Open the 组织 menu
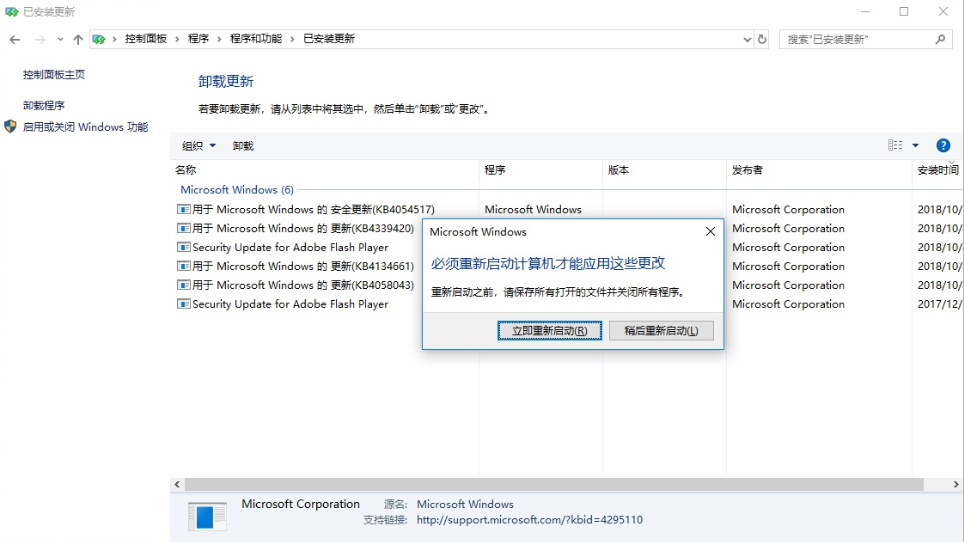Screen dimensions: 964x542 click(199, 146)
